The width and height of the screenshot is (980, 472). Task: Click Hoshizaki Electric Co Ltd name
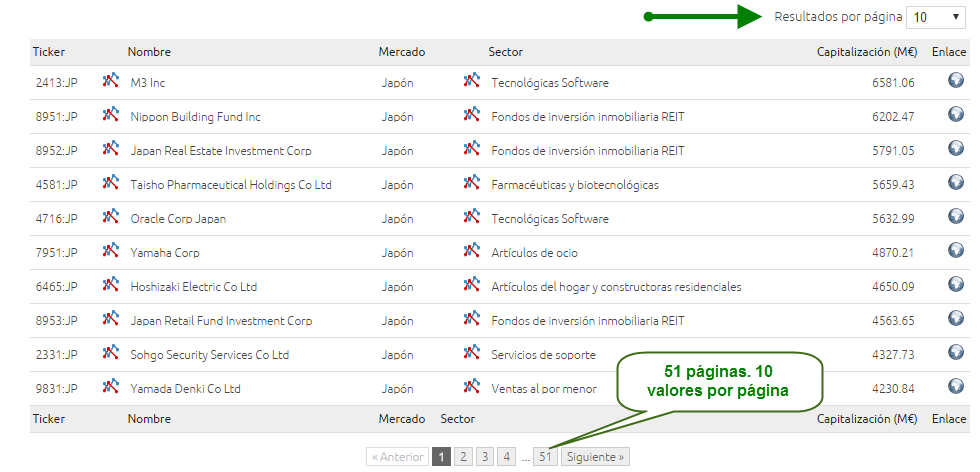[x=194, y=287]
